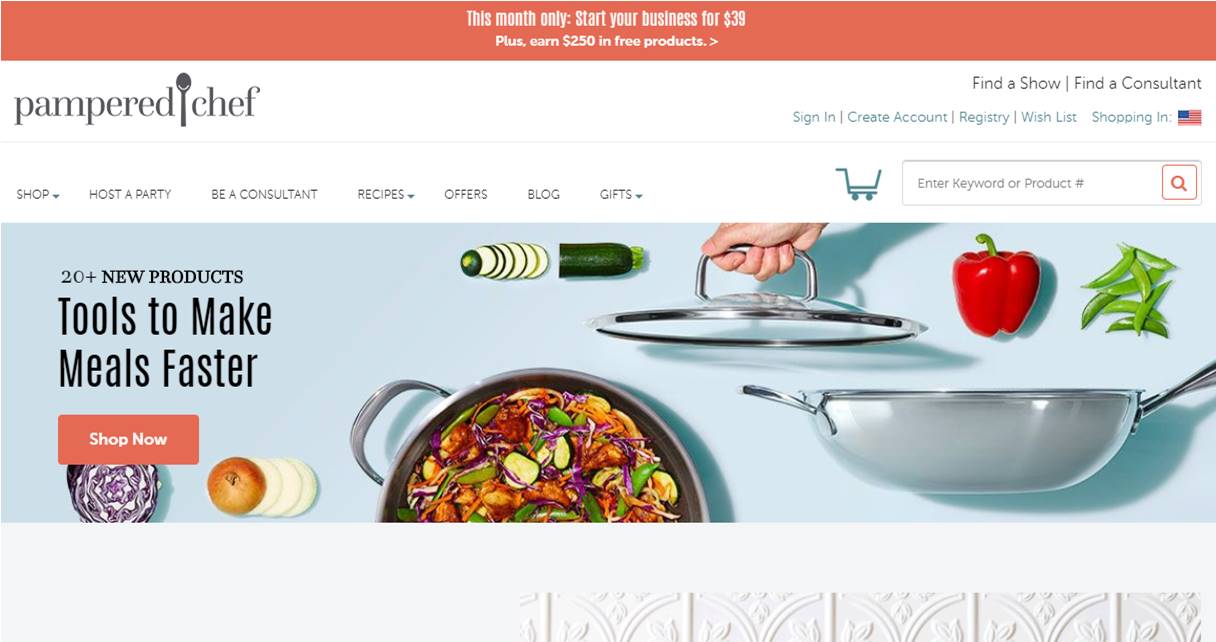Open the Blog page

[x=544, y=194]
